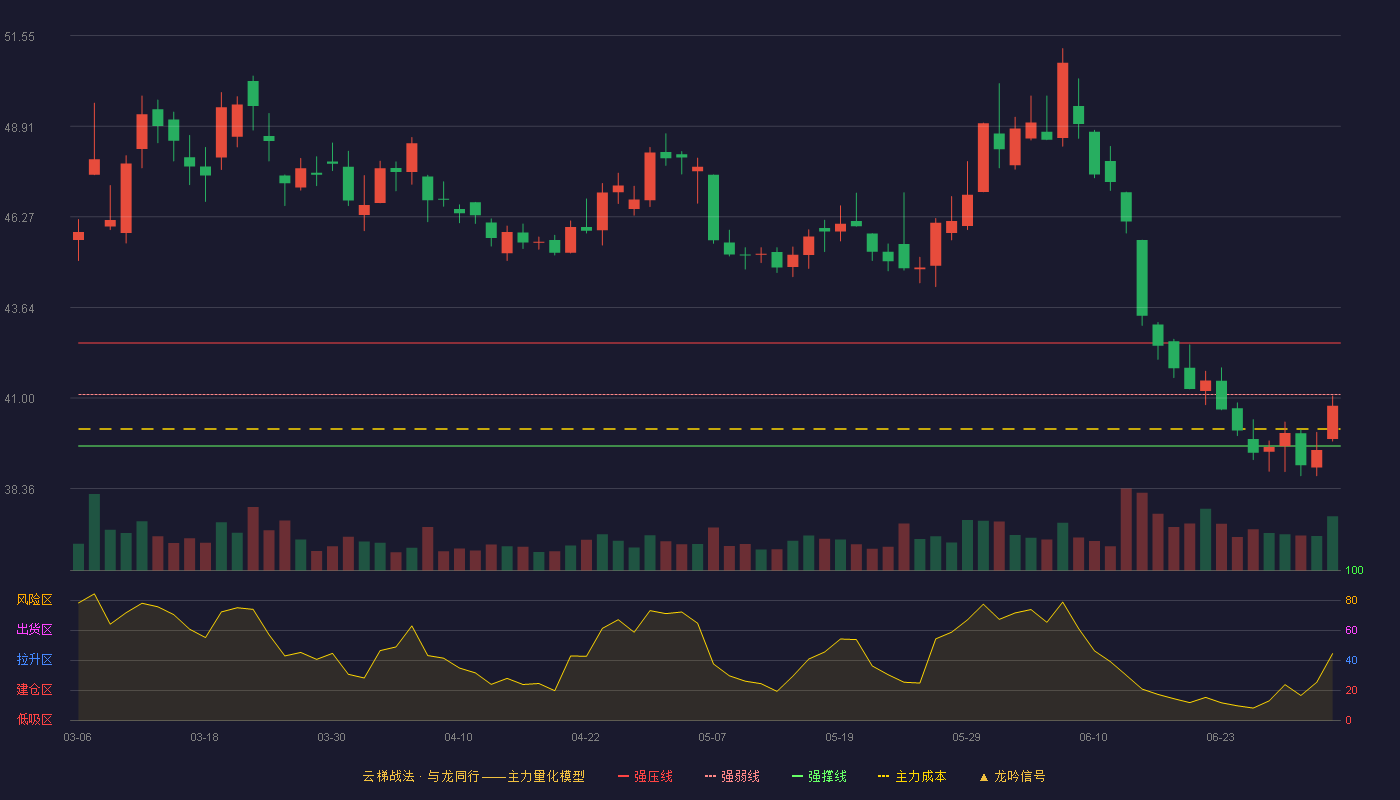Click the red 20 indicator axis value

[x=1351, y=691]
